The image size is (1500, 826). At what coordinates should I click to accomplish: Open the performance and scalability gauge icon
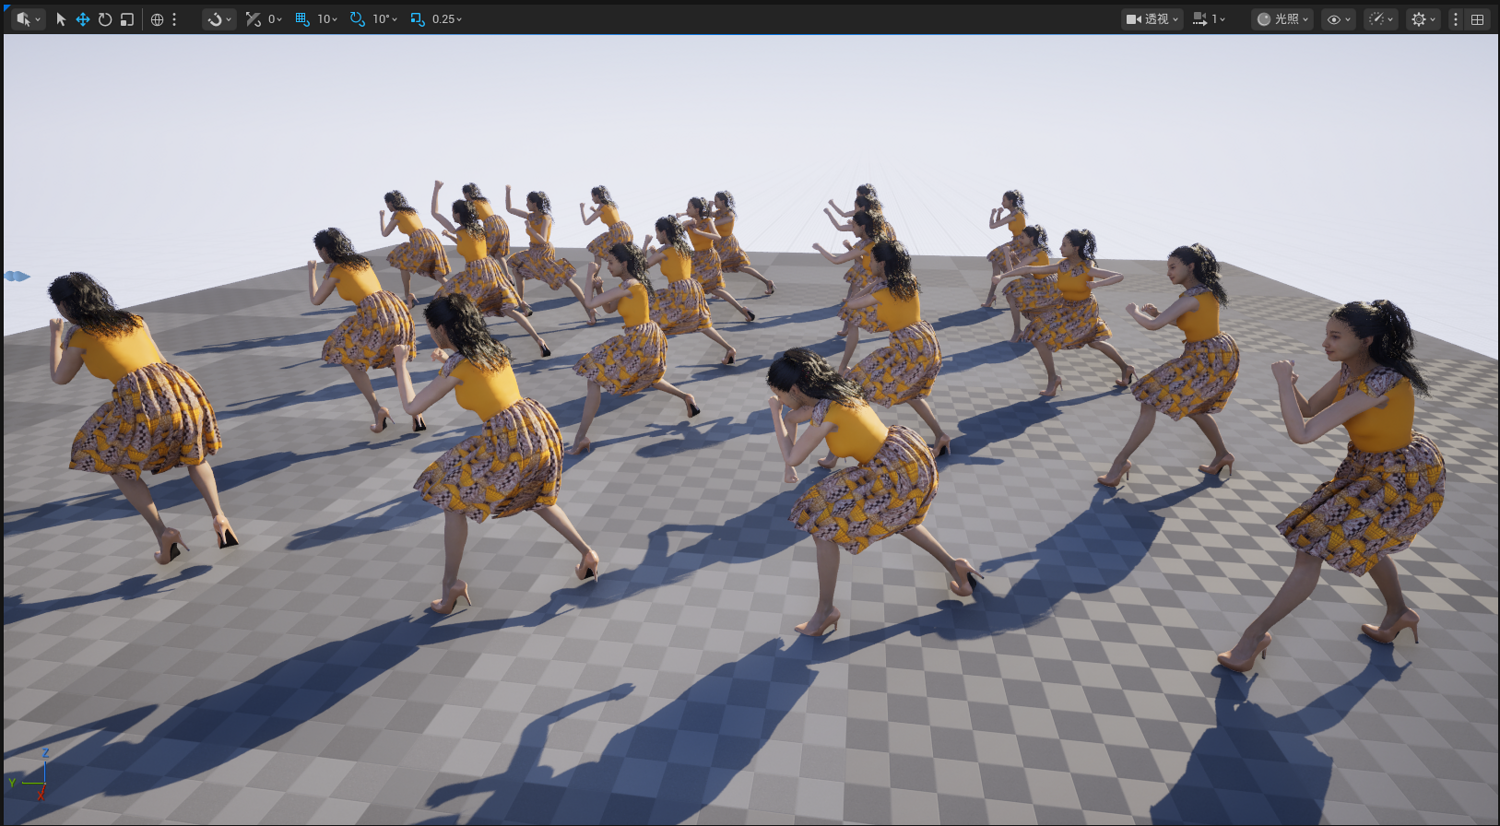1380,19
